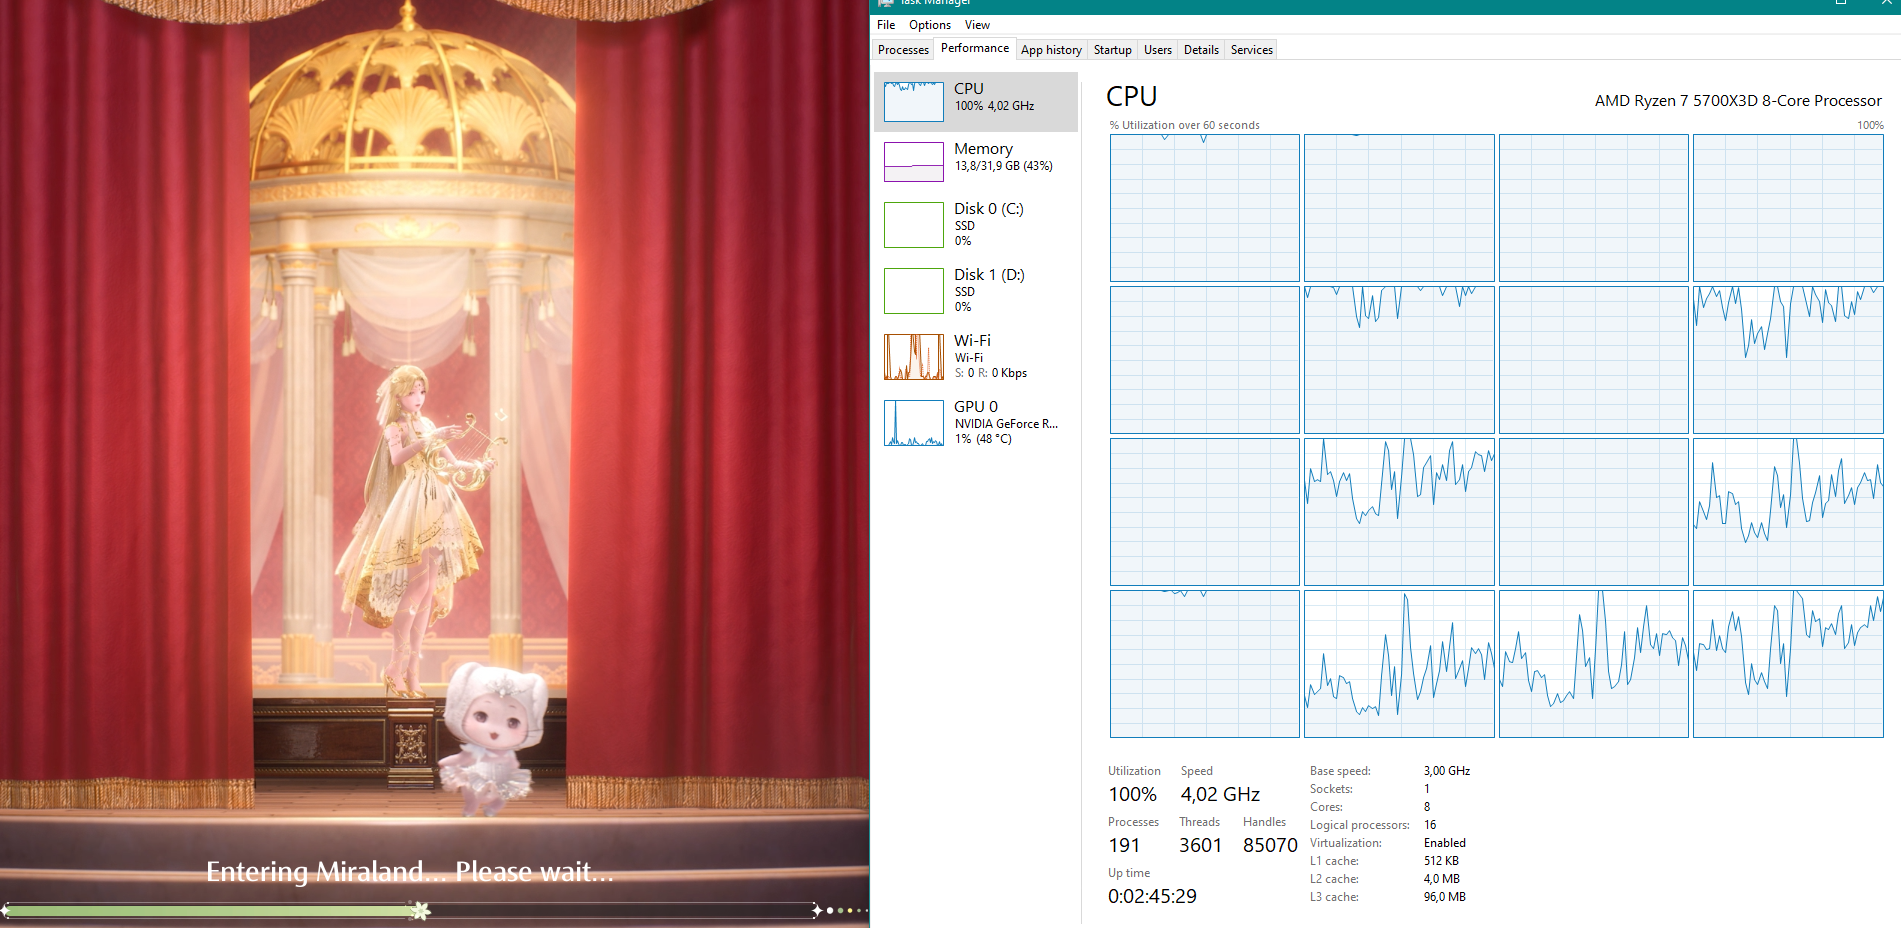Viewport: 1901px width, 928px height.
Task: Click the Threads count "3601"
Action: (1200, 845)
